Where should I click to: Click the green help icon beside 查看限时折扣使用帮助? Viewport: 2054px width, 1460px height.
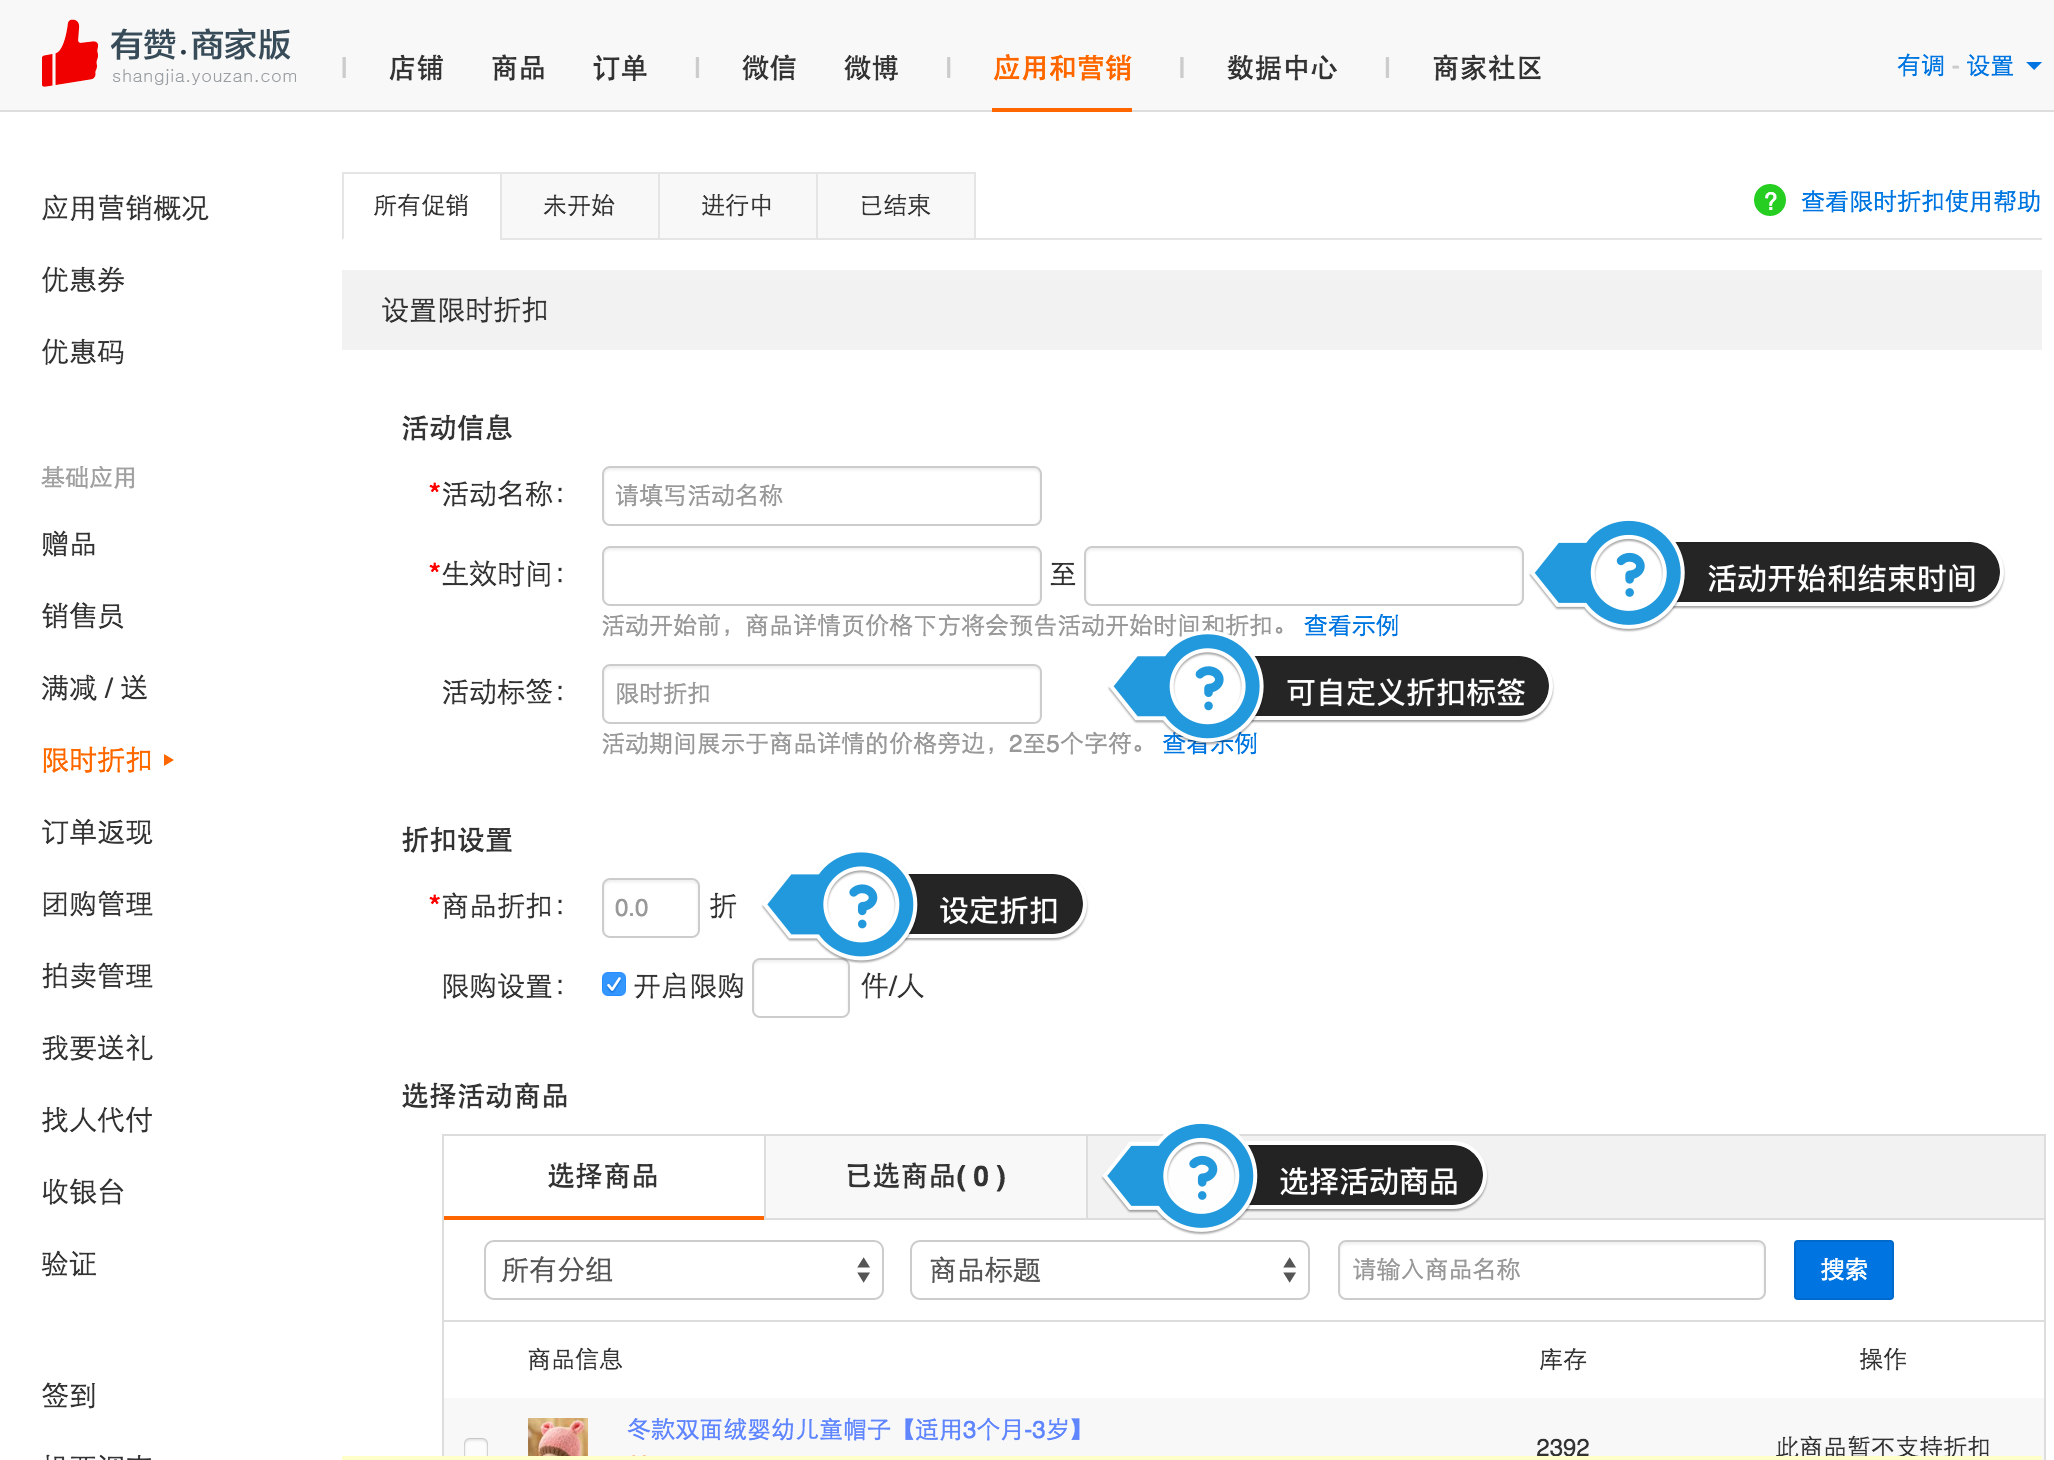point(1769,201)
